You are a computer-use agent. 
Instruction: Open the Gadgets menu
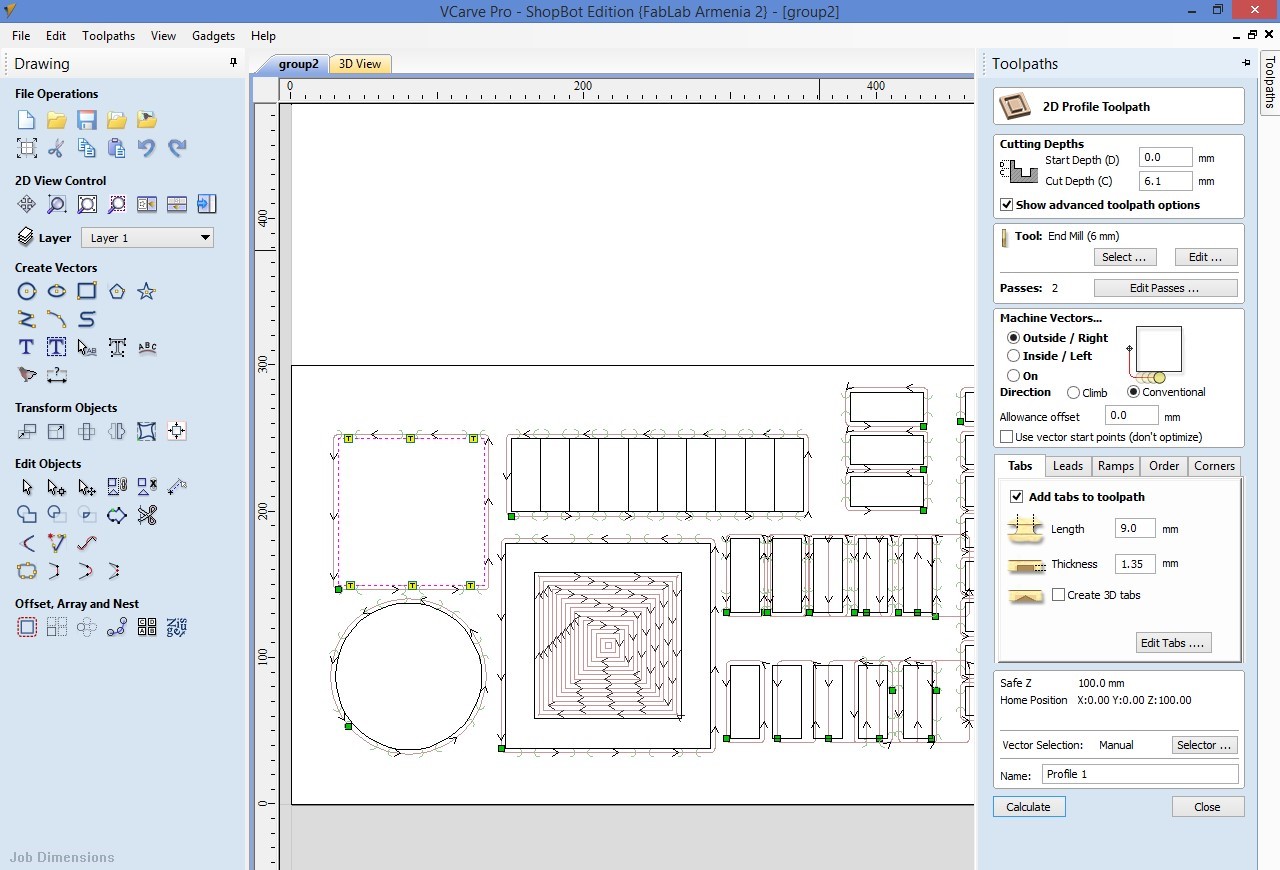213,35
